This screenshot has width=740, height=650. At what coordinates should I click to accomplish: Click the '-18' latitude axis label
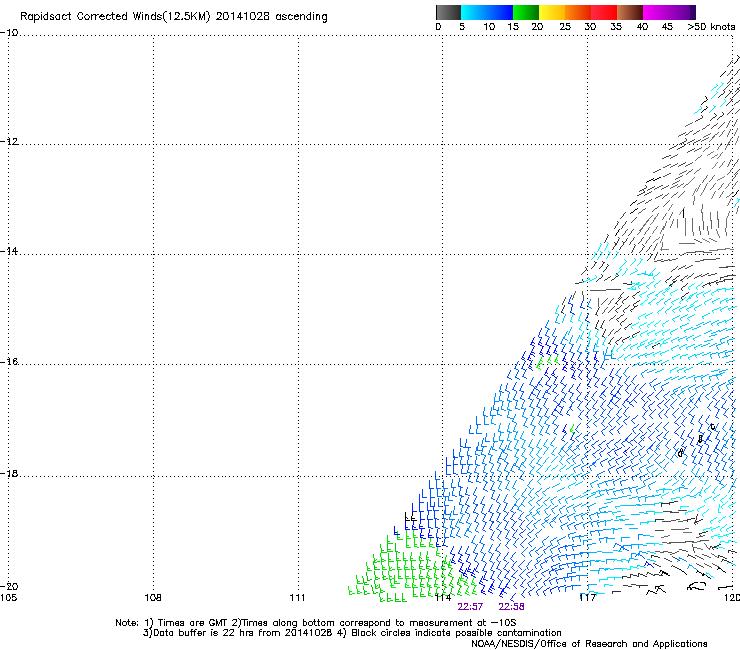(x=9, y=473)
